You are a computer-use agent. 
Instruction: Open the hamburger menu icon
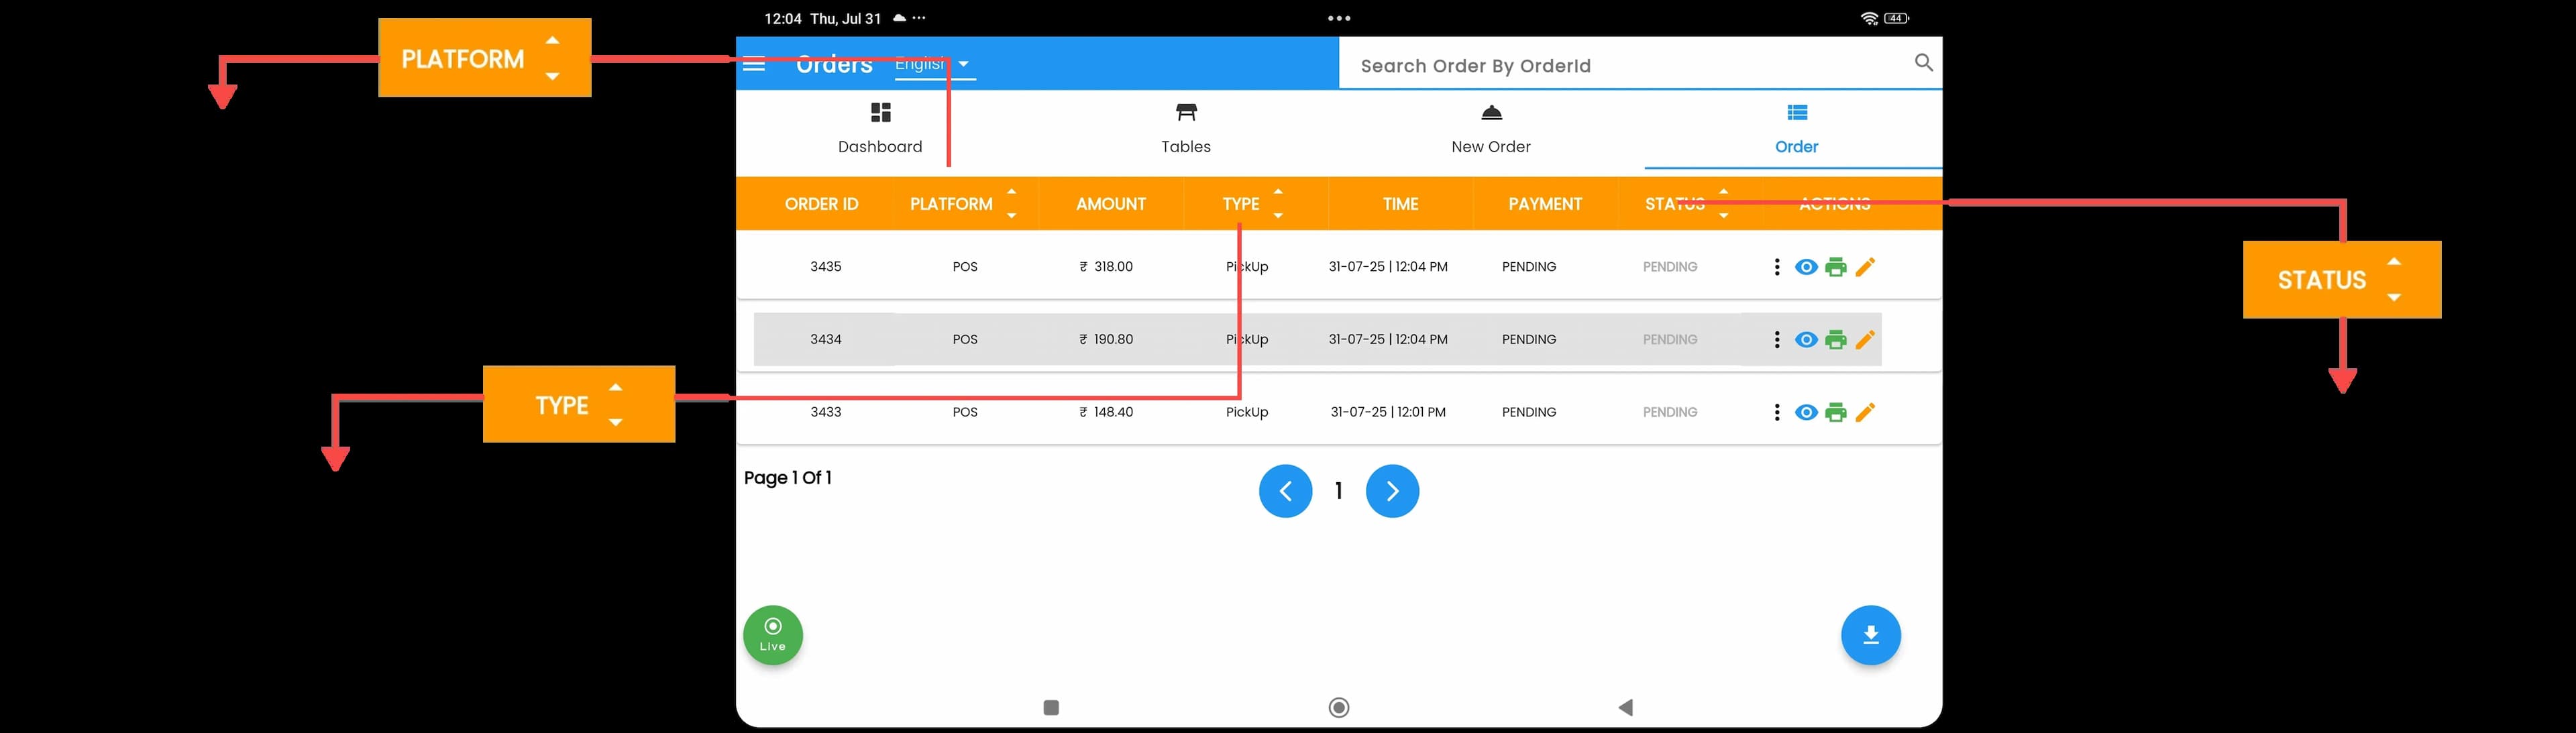(754, 64)
